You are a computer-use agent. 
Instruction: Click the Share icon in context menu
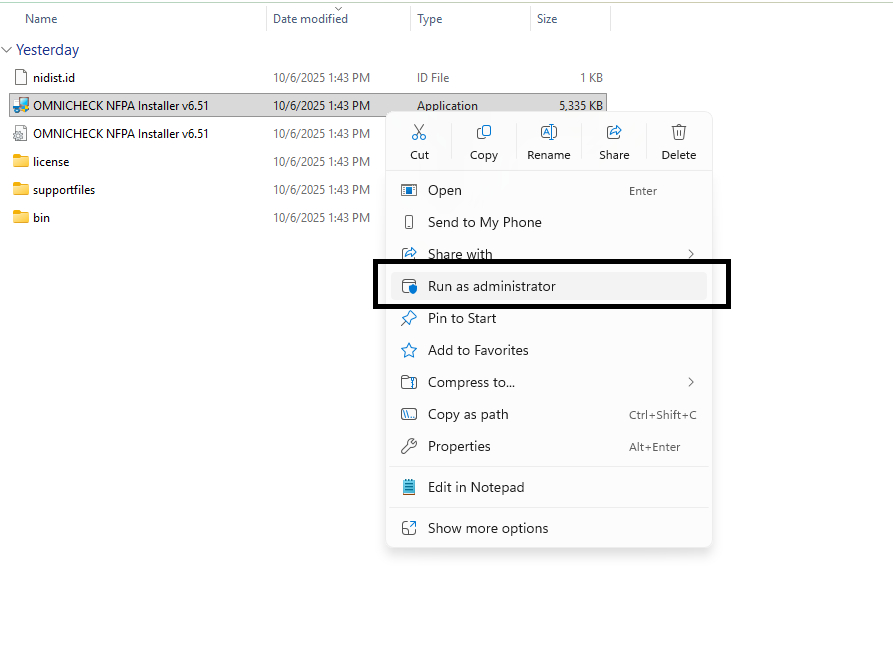coord(614,133)
